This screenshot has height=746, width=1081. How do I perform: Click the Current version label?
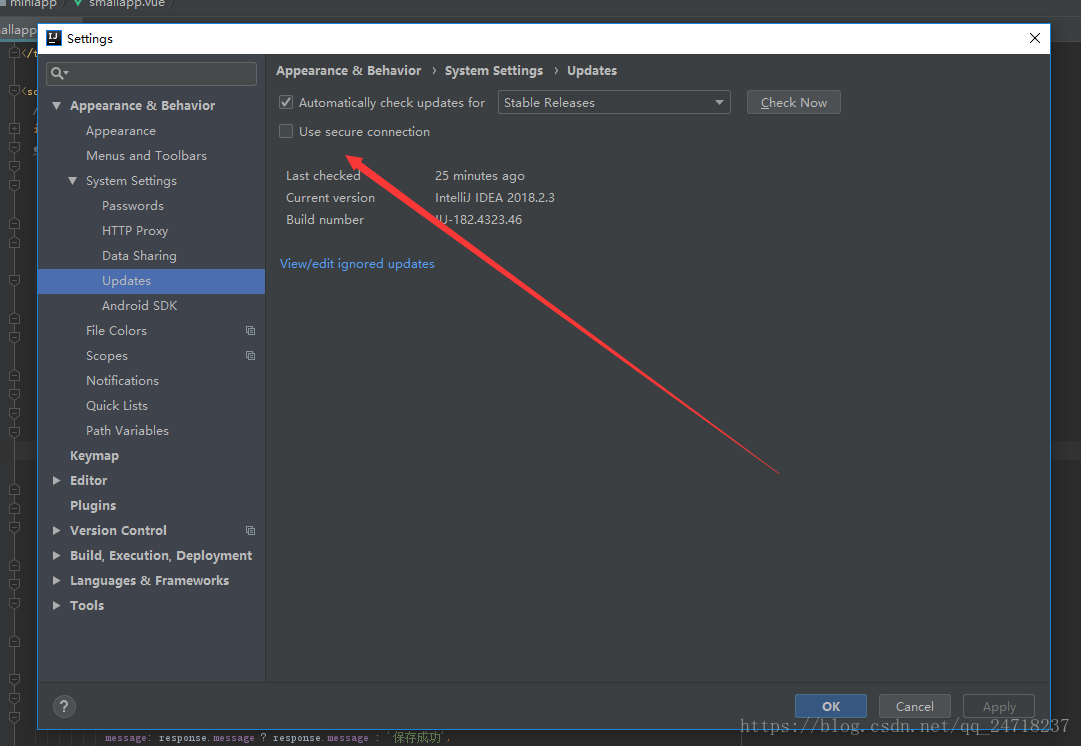330,197
